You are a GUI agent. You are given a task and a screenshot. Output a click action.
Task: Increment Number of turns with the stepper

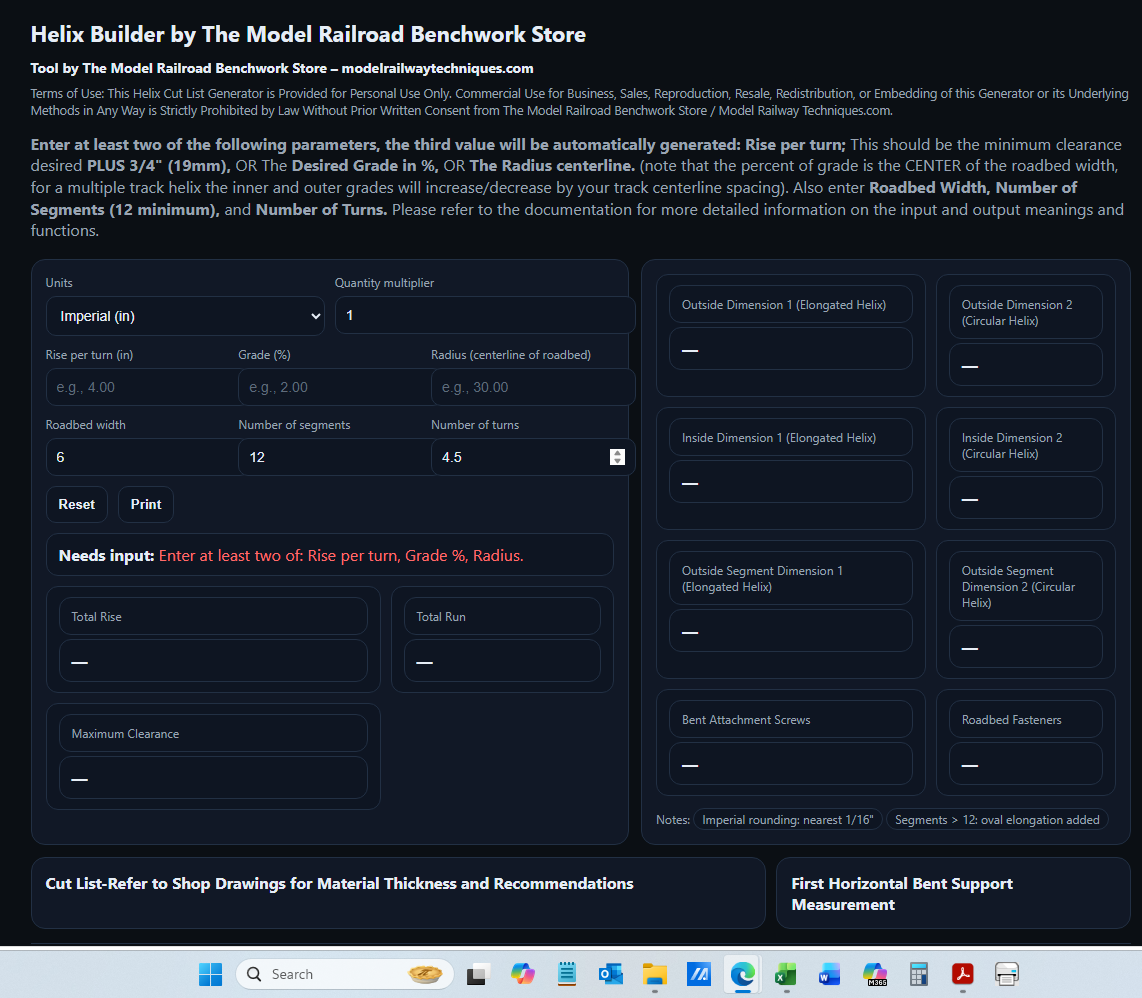[x=617, y=451]
